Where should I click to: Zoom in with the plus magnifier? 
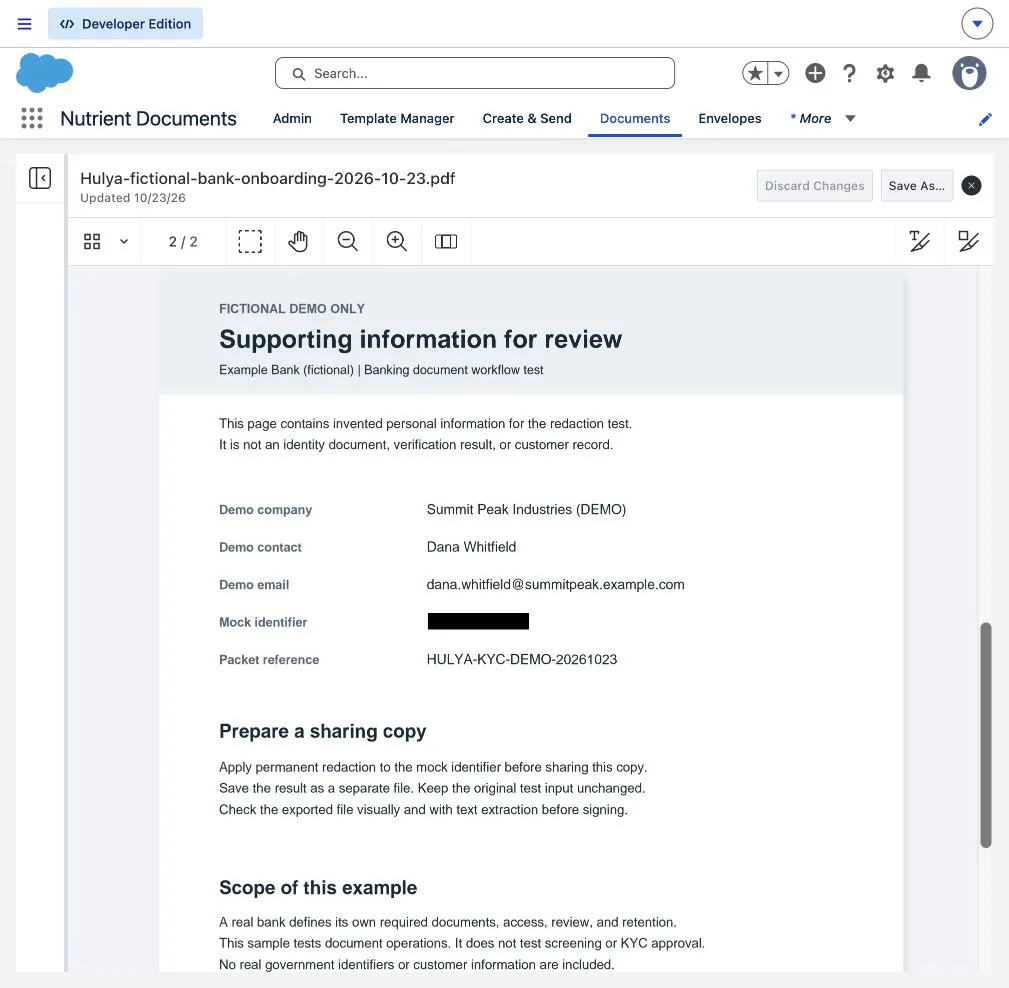pyautogui.click(x=396, y=241)
